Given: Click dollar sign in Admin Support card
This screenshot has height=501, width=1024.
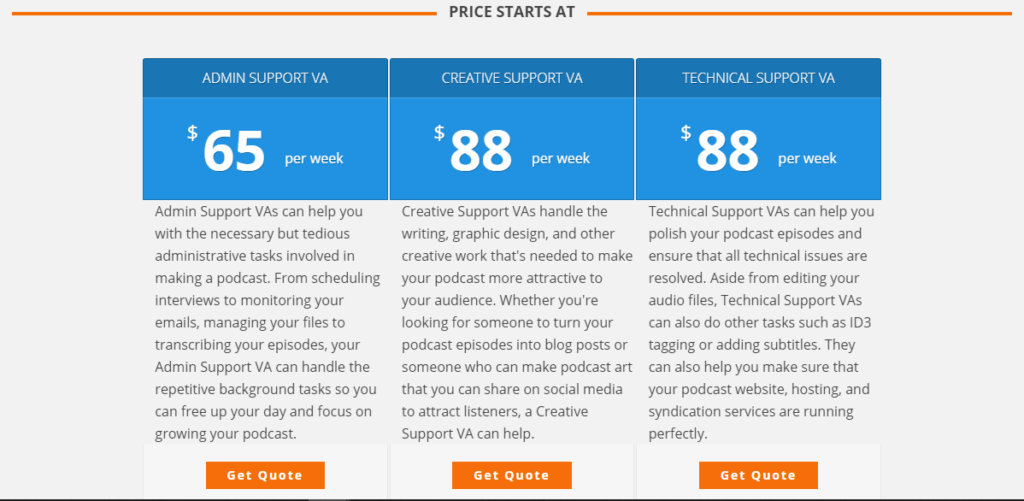Looking at the screenshot, I should click(192, 133).
